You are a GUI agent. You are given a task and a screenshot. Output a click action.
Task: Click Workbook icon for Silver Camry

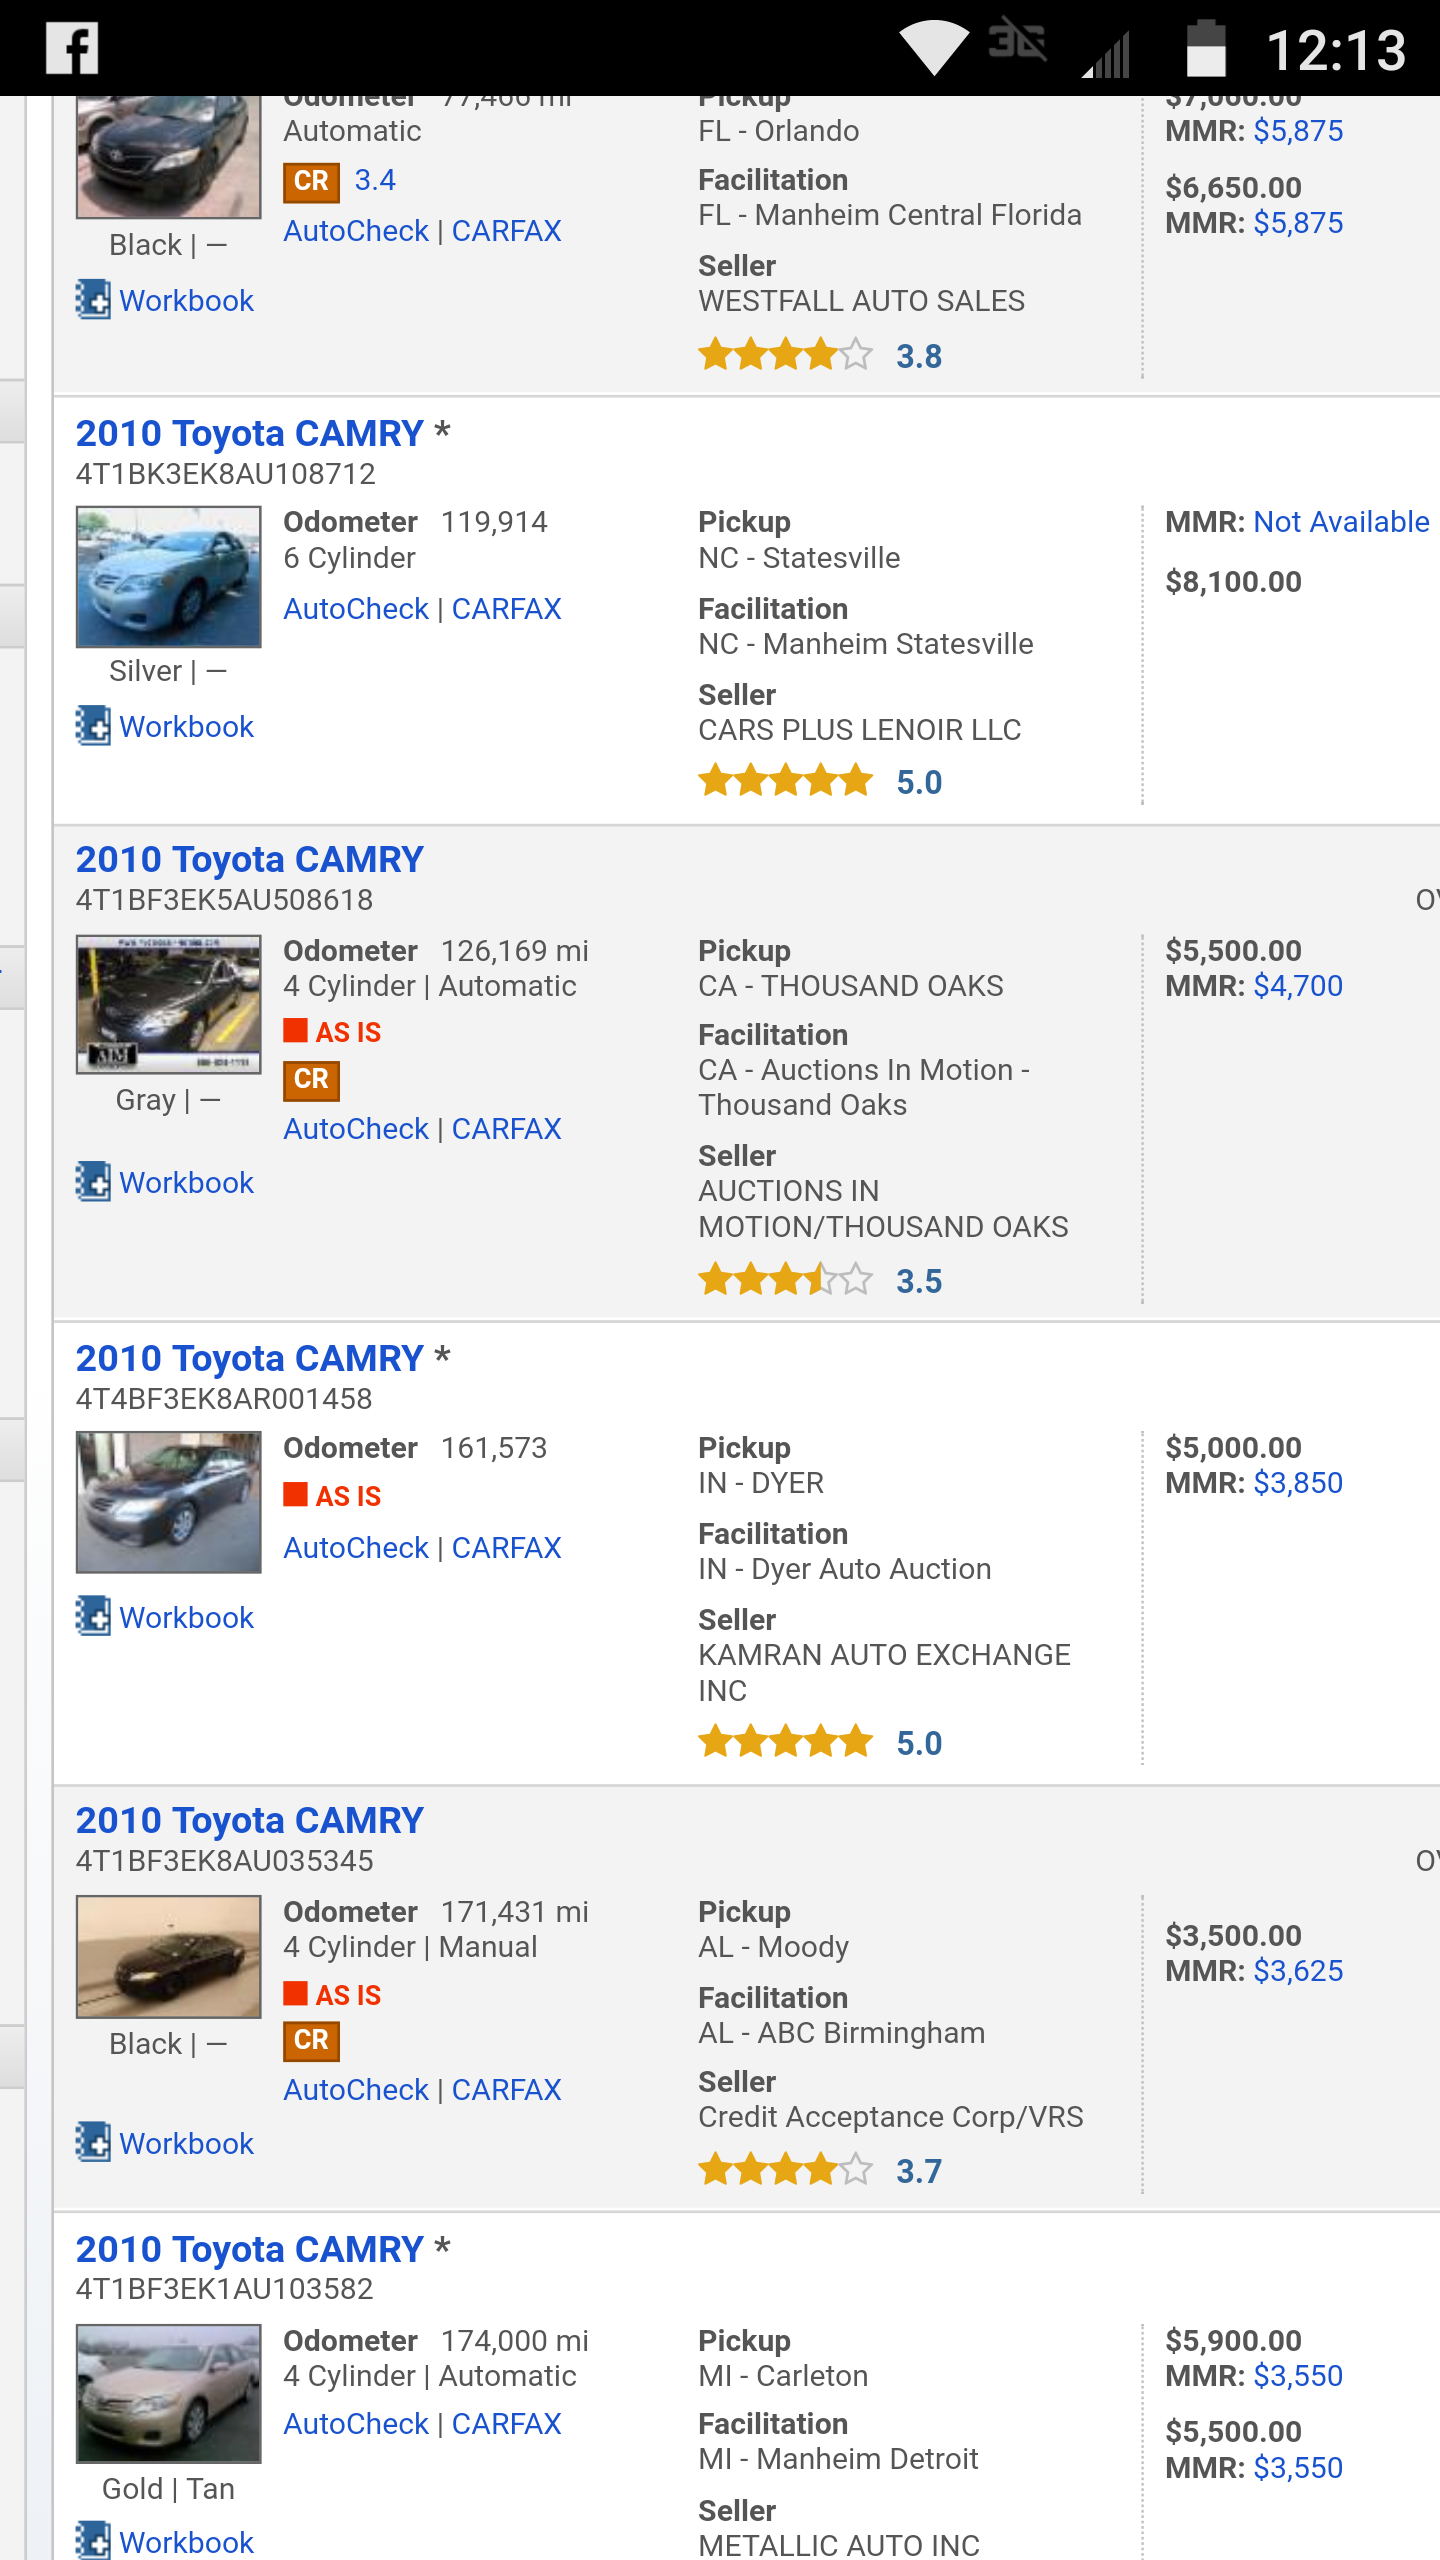(93, 726)
